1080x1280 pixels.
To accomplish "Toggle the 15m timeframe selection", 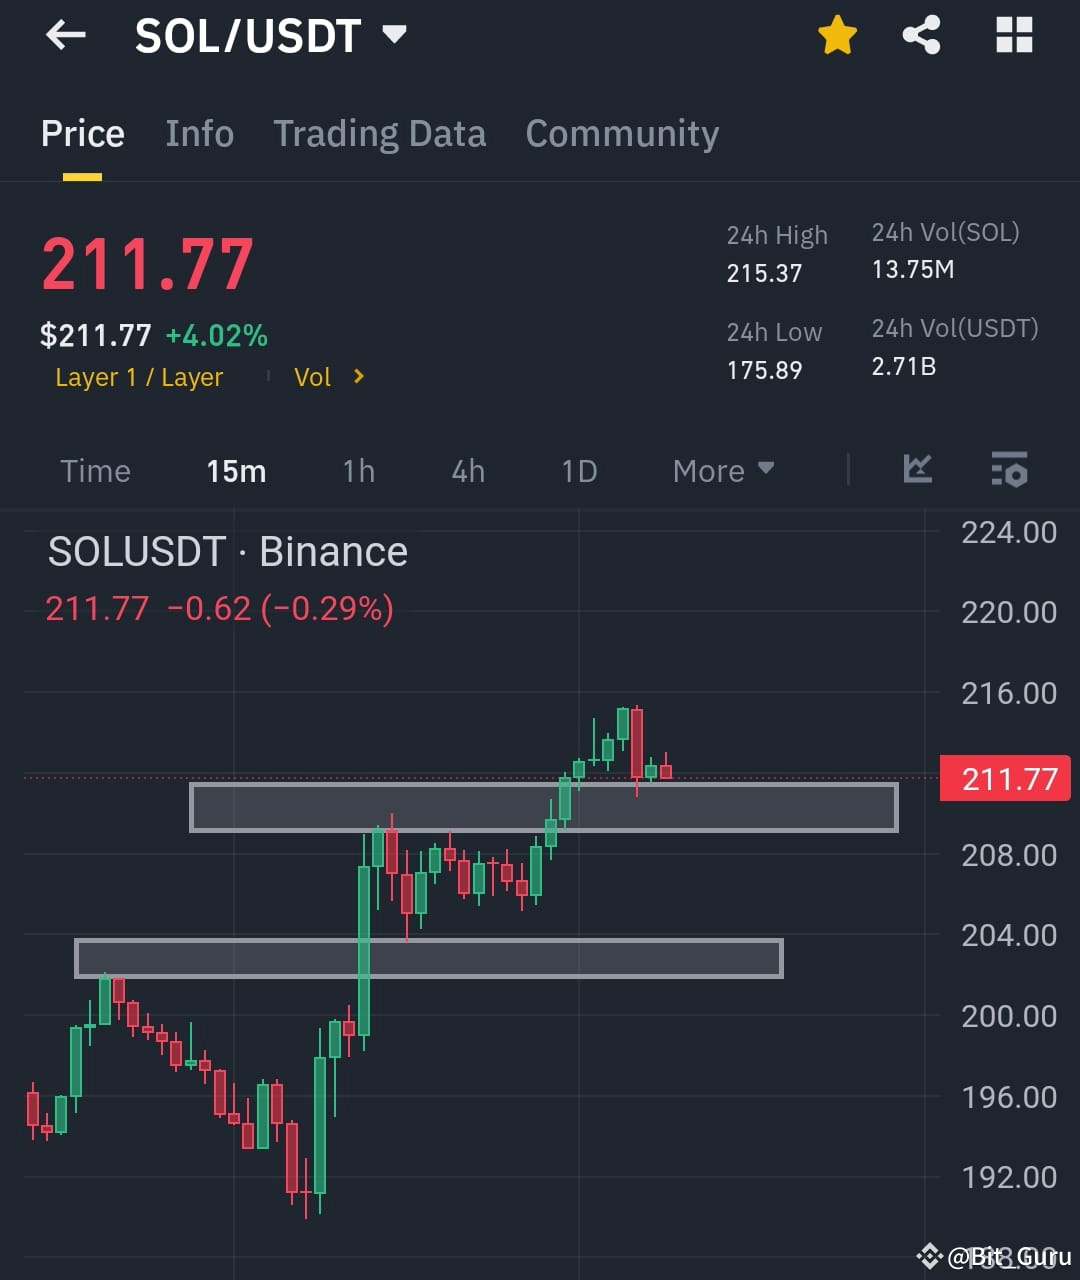I will [x=236, y=470].
